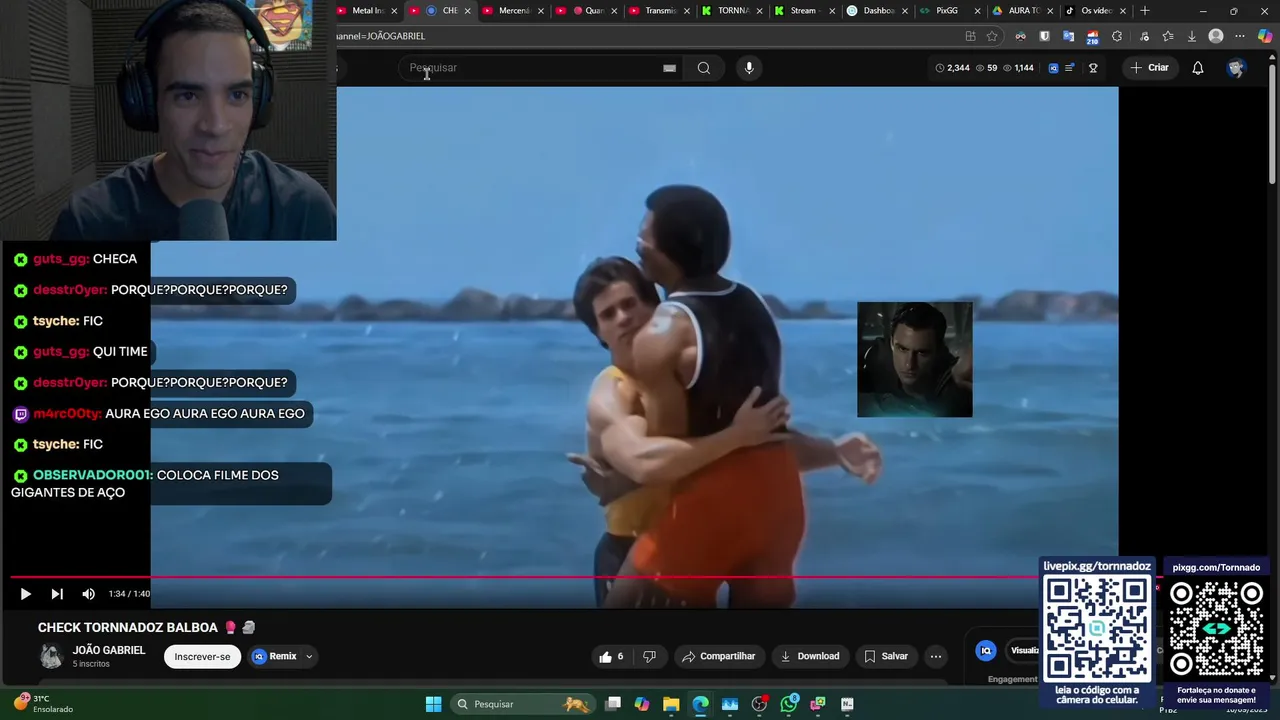1280x720 pixels.
Task: Open the Criar (create) button
Action: point(1149,68)
